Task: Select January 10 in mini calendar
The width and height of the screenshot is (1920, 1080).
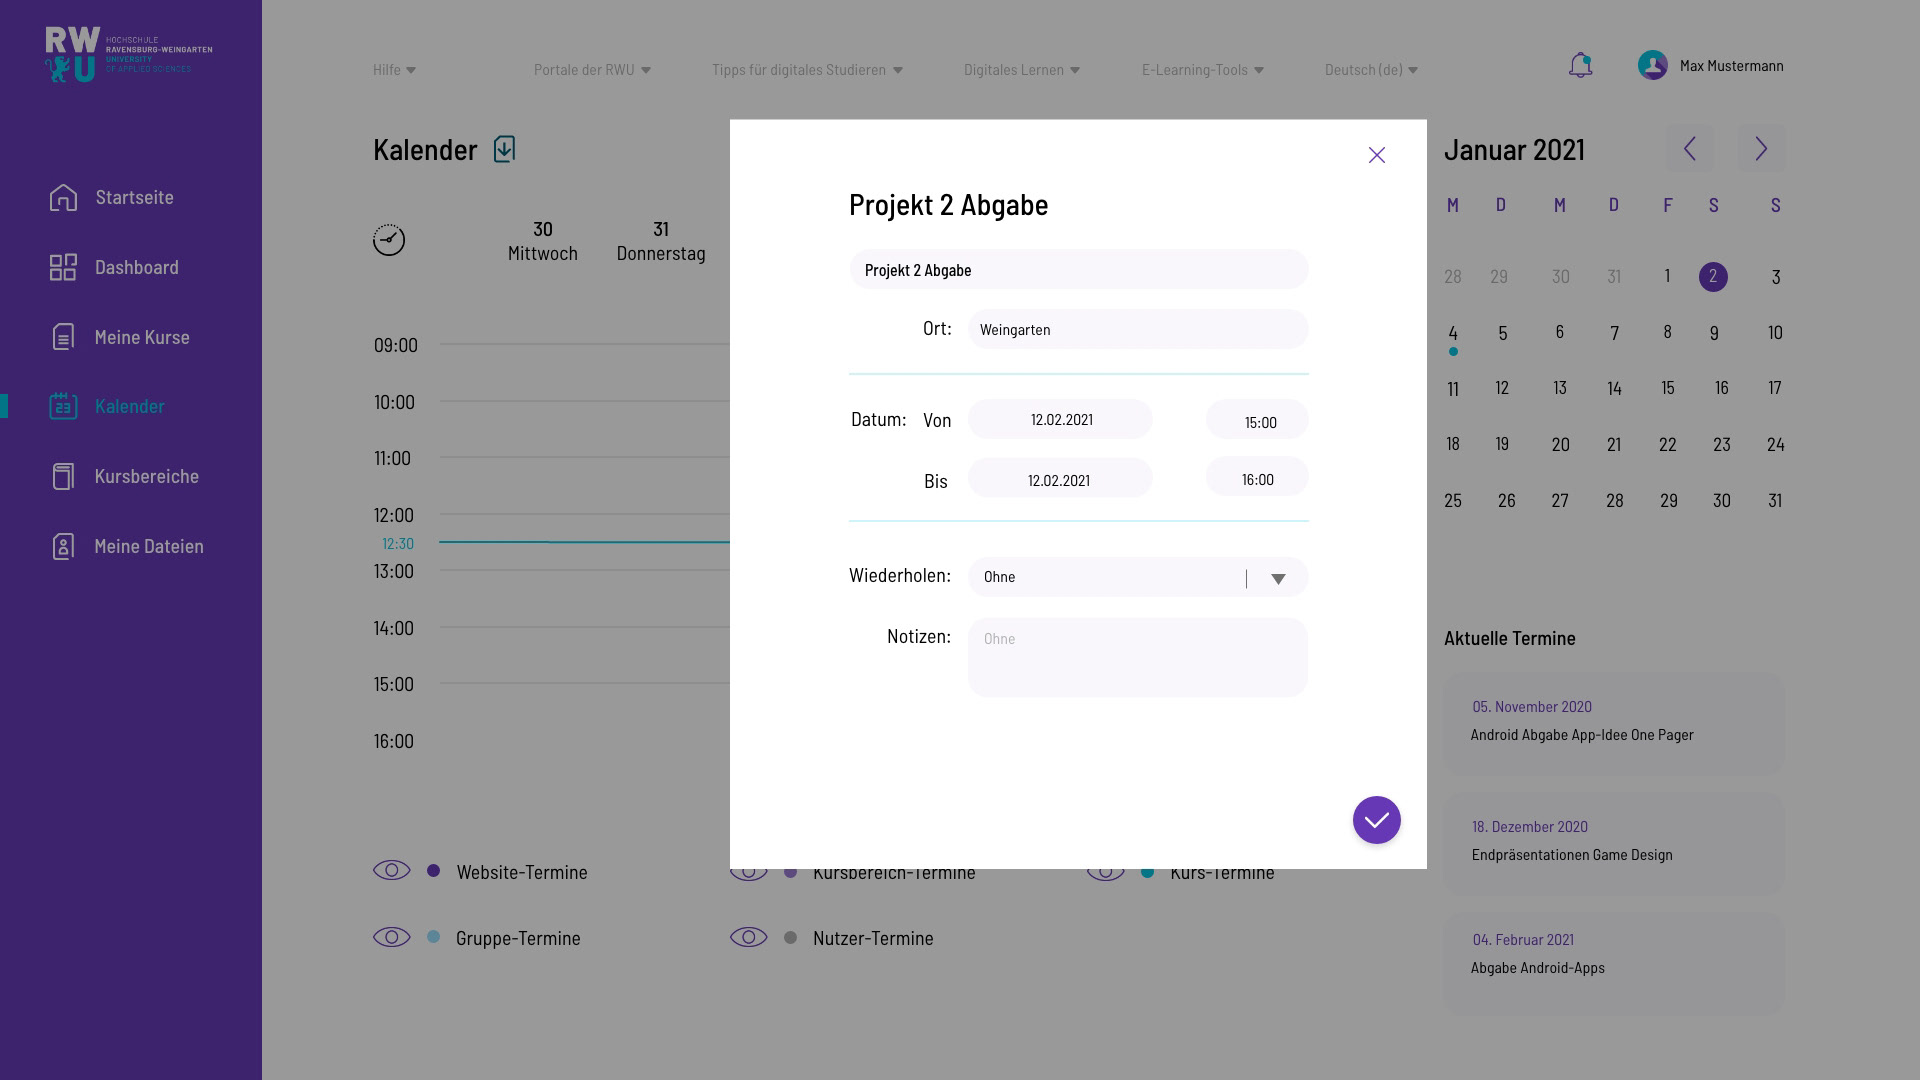Action: pyautogui.click(x=1775, y=333)
